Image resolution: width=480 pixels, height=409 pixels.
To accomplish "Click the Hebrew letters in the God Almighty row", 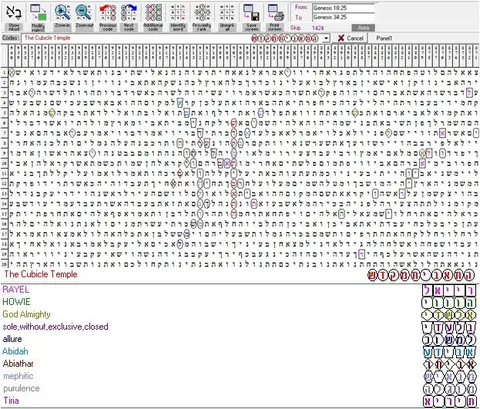I will pos(449,315).
